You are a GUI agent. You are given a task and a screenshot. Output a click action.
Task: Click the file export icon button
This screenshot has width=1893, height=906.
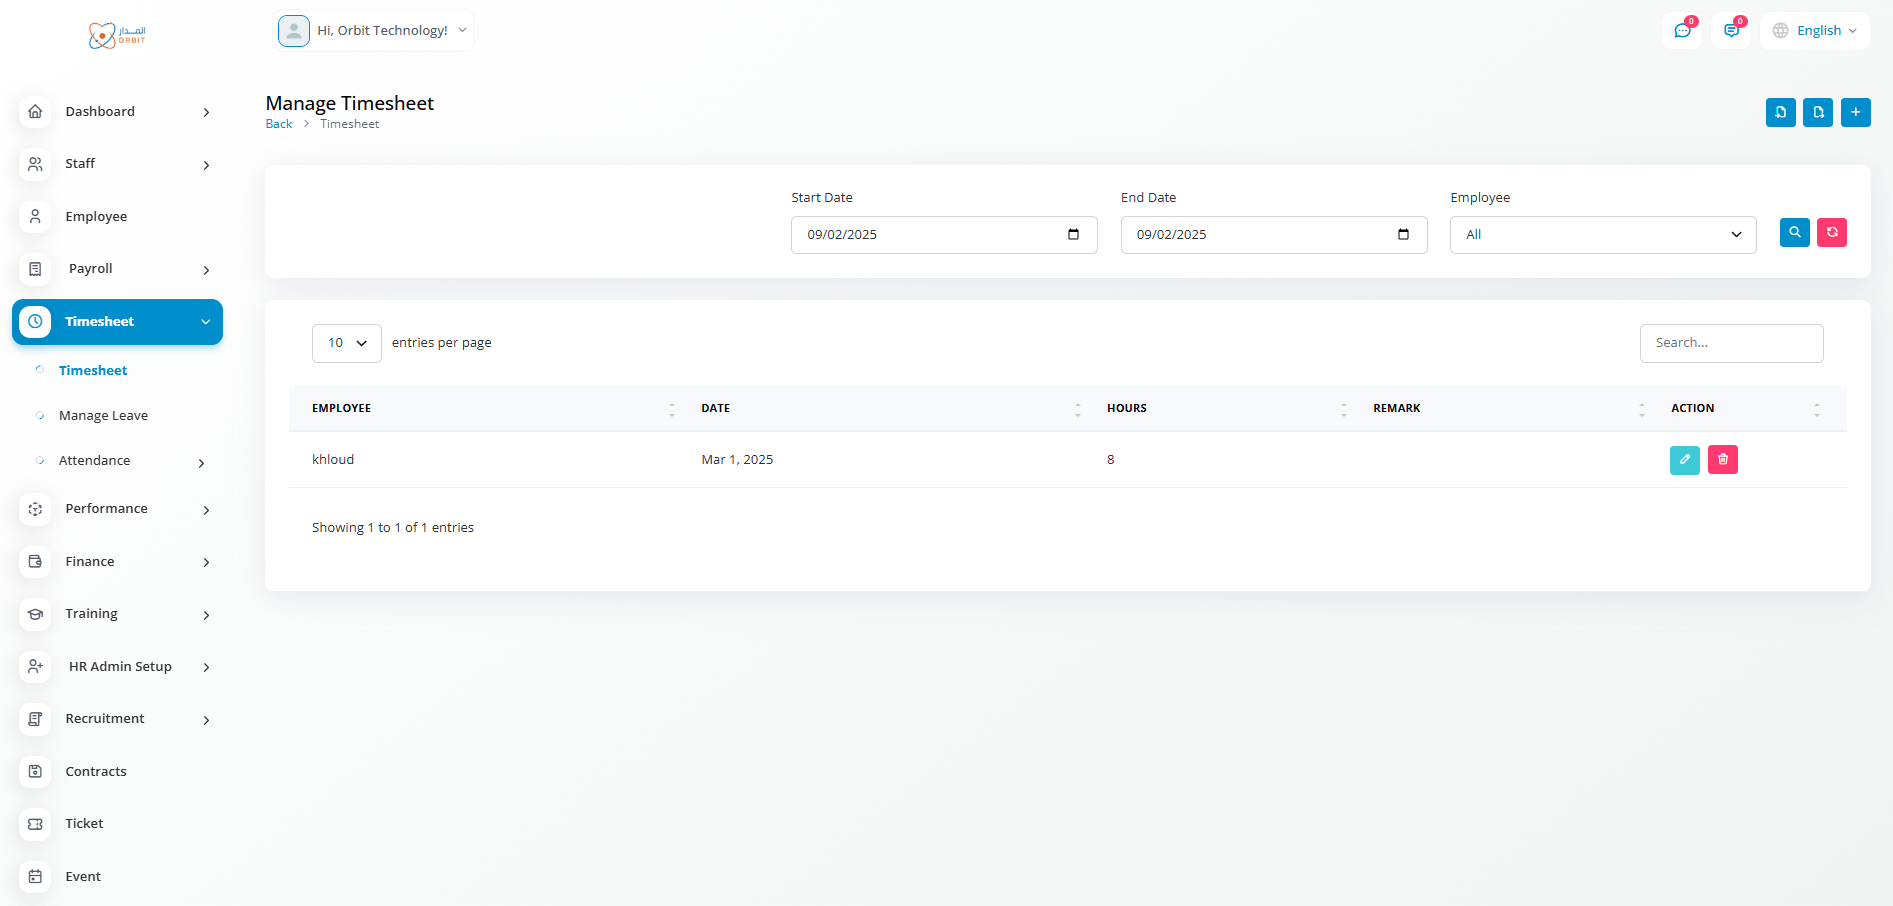pos(1818,113)
